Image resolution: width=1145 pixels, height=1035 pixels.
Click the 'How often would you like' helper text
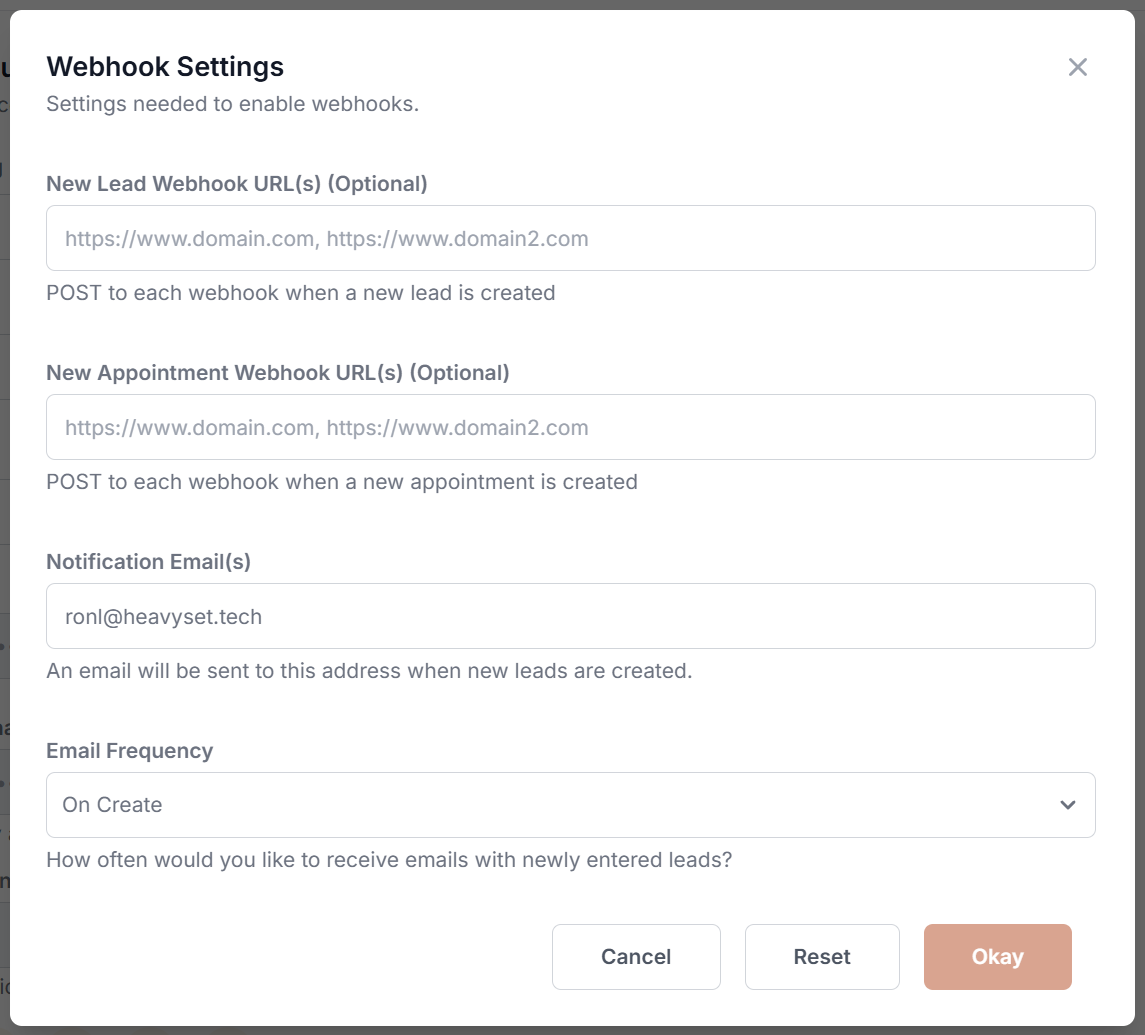[389, 859]
